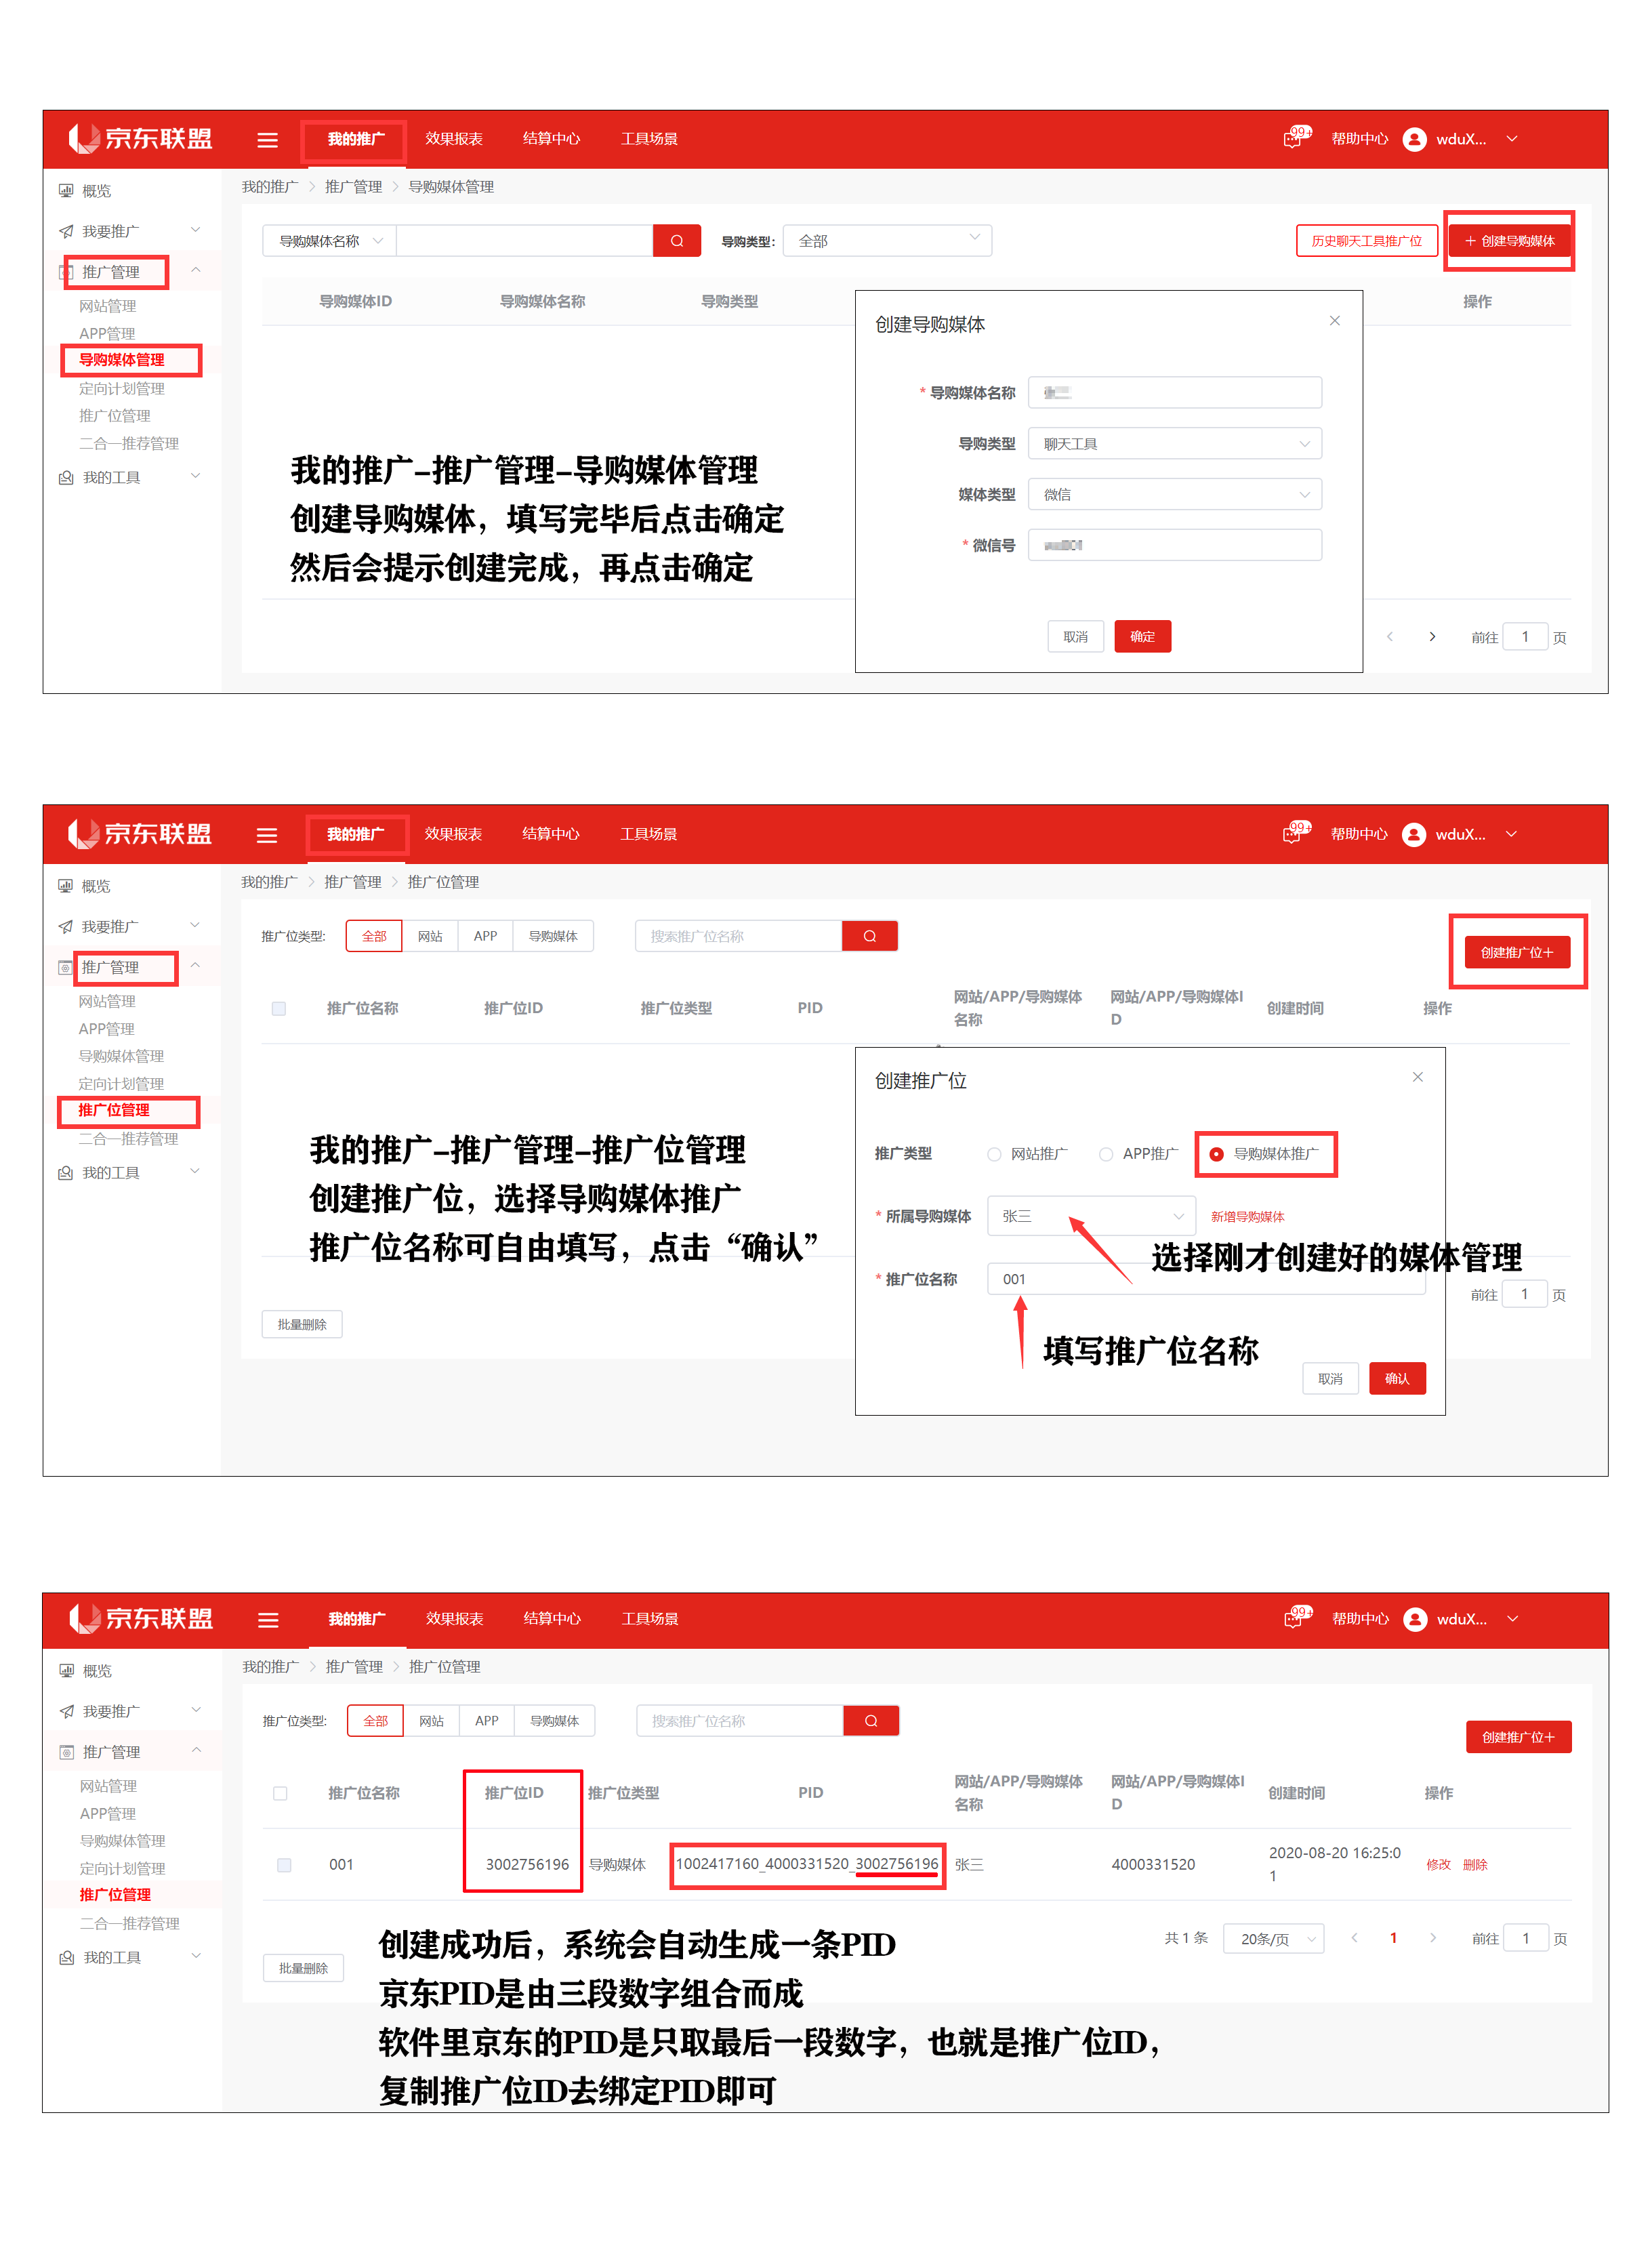Click 99+ message icon in row 001 screenshot
Viewport: 1652px width, 2256px height.
1298,1617
